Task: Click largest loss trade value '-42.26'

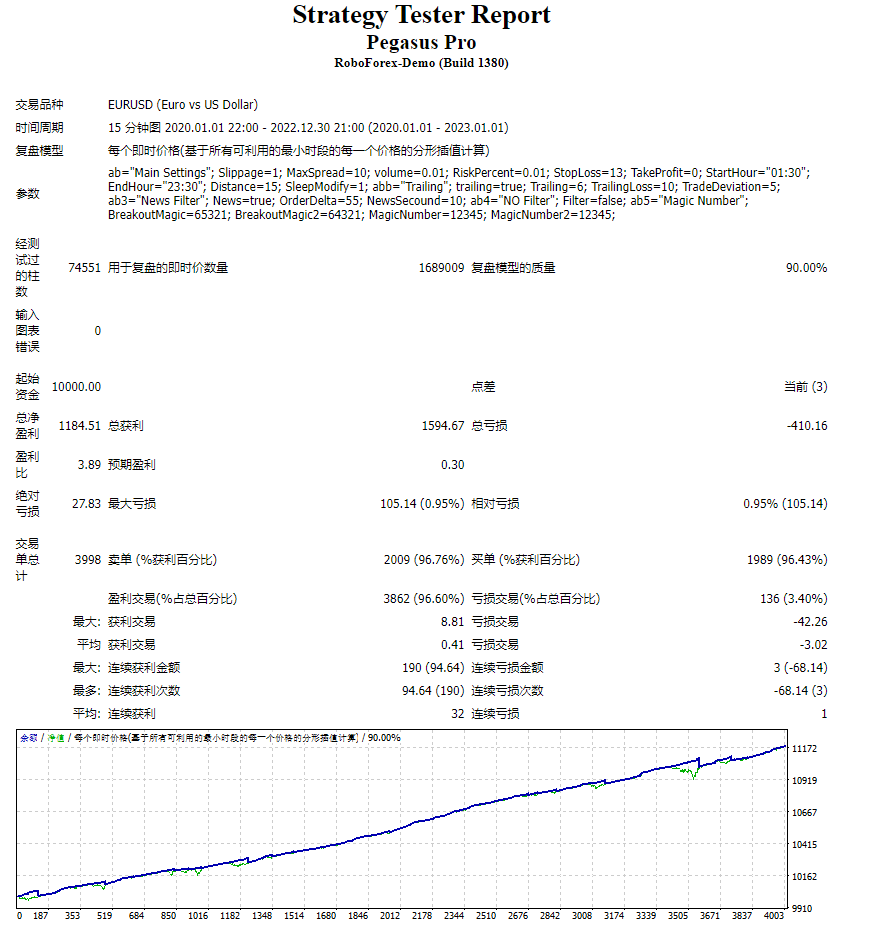Action: click(810, 621)
